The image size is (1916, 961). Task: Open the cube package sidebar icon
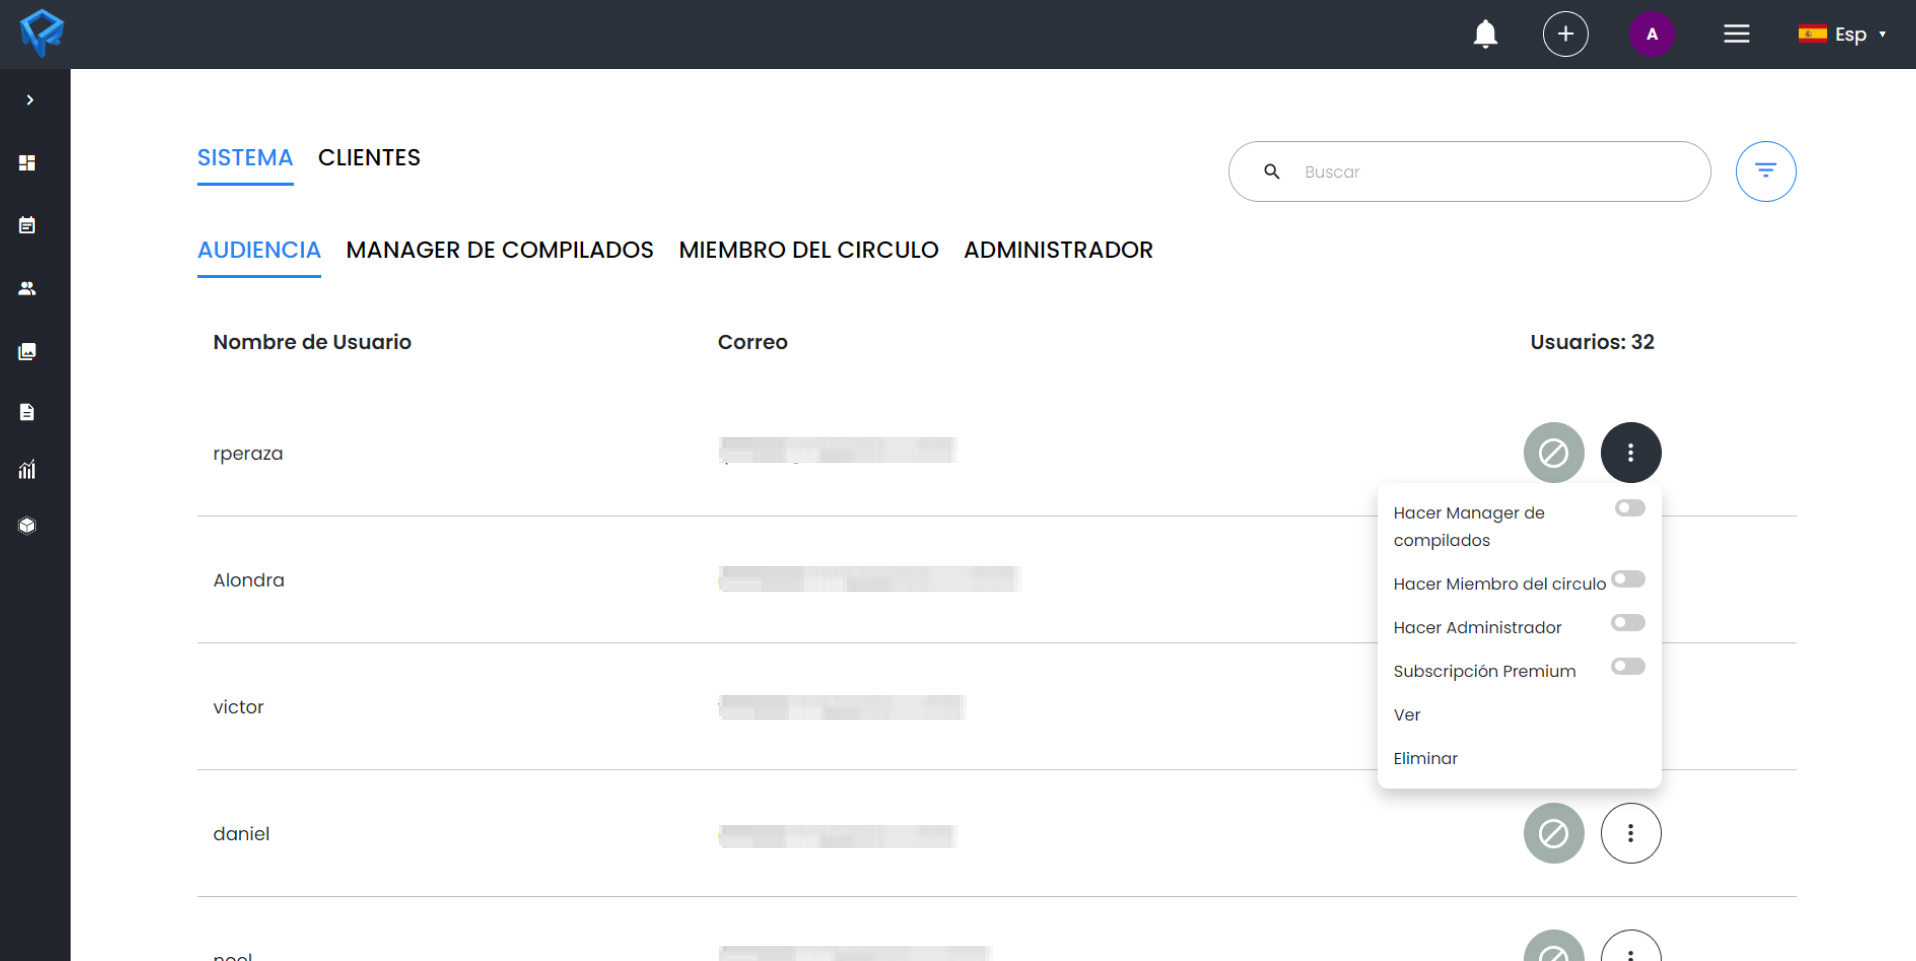[27, 525]
